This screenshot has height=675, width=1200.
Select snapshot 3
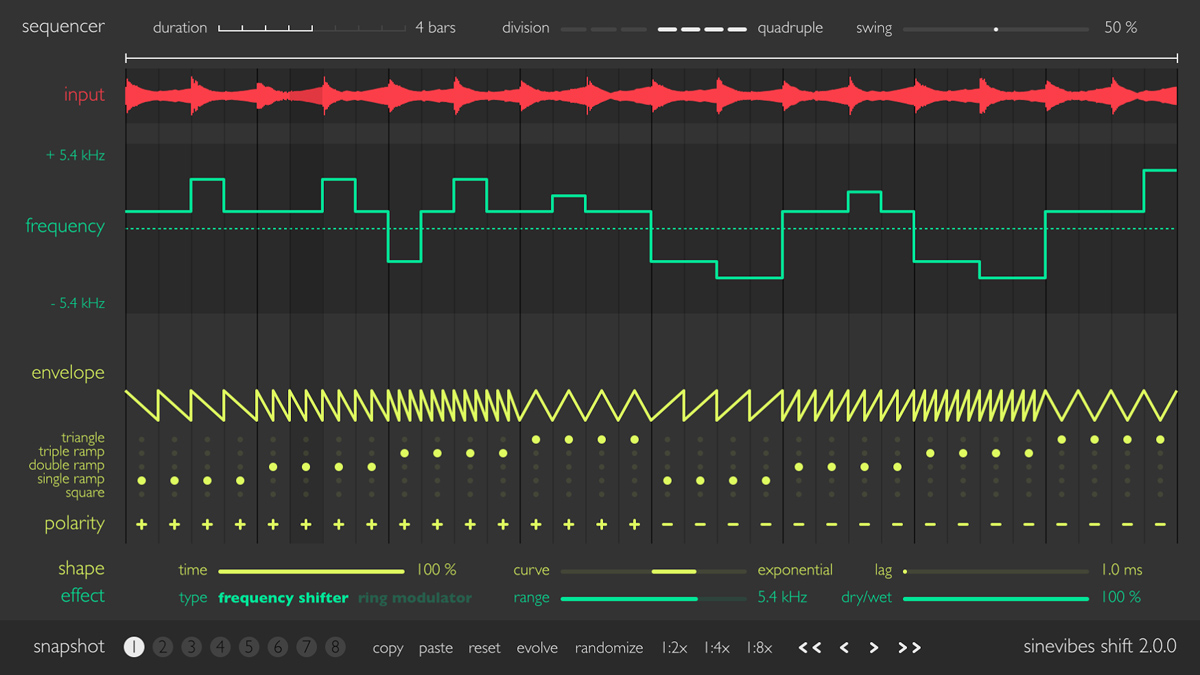[191, 647]
